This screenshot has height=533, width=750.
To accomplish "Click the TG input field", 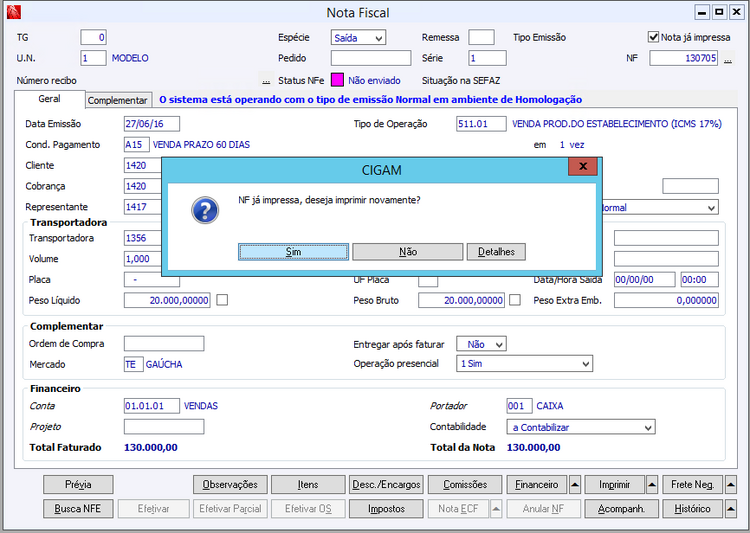I will [93, 37].
